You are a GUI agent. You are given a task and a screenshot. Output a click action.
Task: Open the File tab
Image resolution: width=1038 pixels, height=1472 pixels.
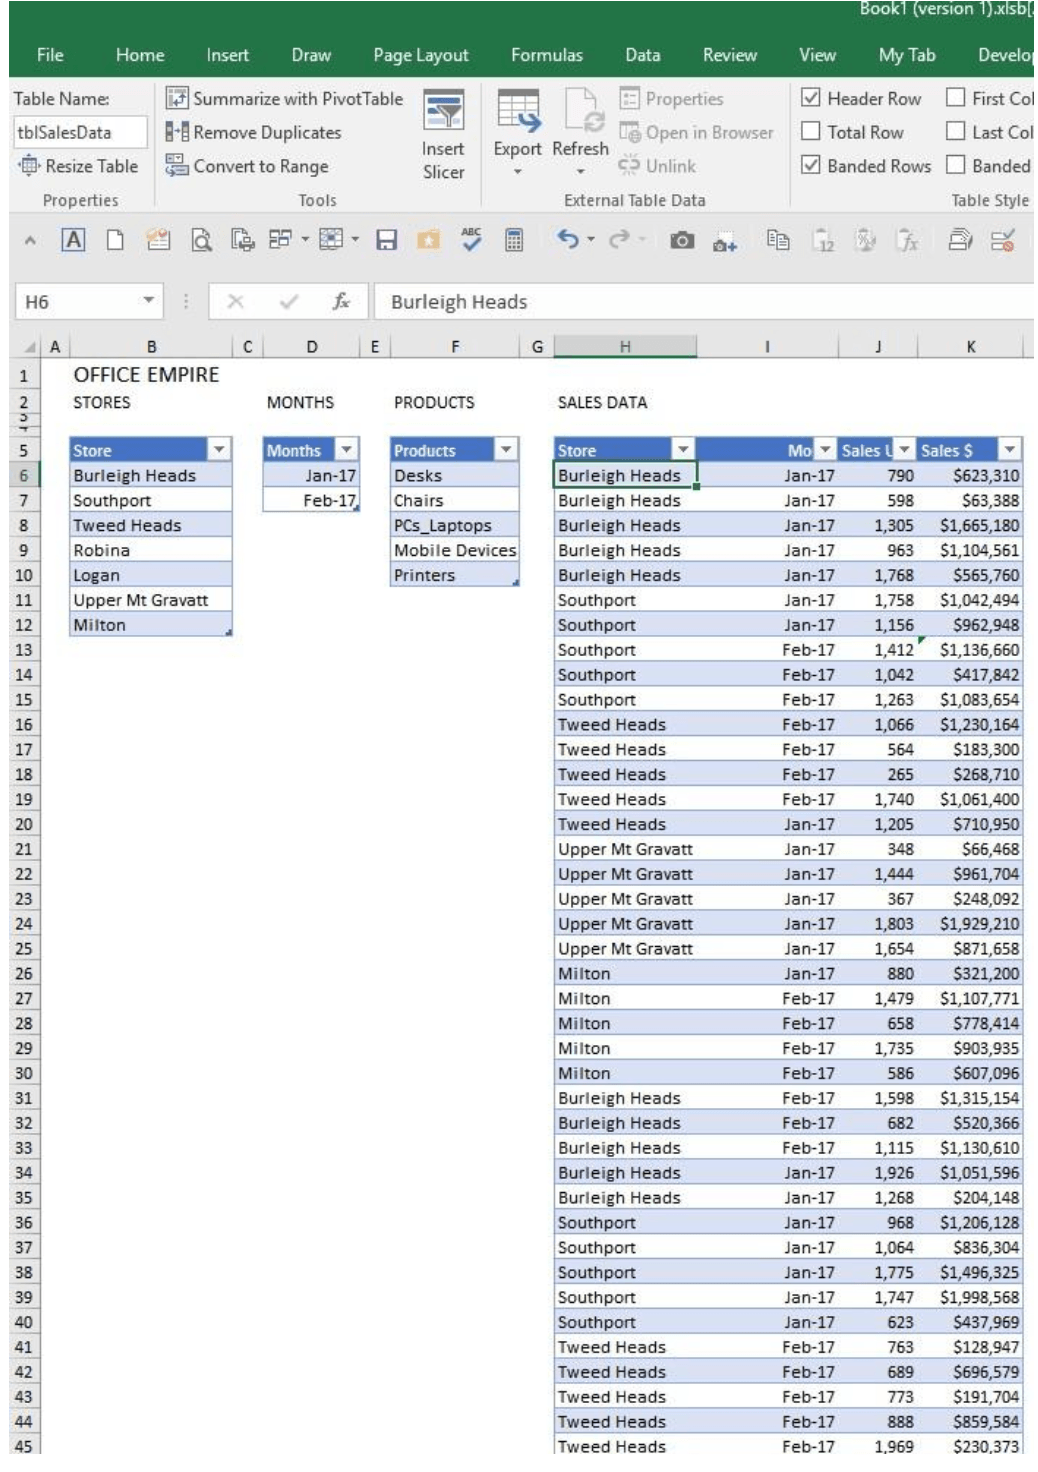point(50,55)
